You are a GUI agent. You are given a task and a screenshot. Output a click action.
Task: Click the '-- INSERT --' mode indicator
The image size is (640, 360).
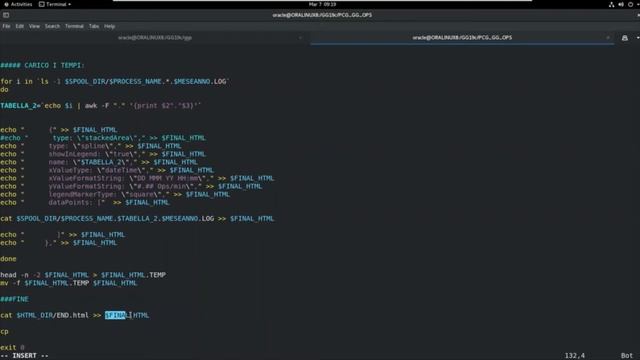24,356
